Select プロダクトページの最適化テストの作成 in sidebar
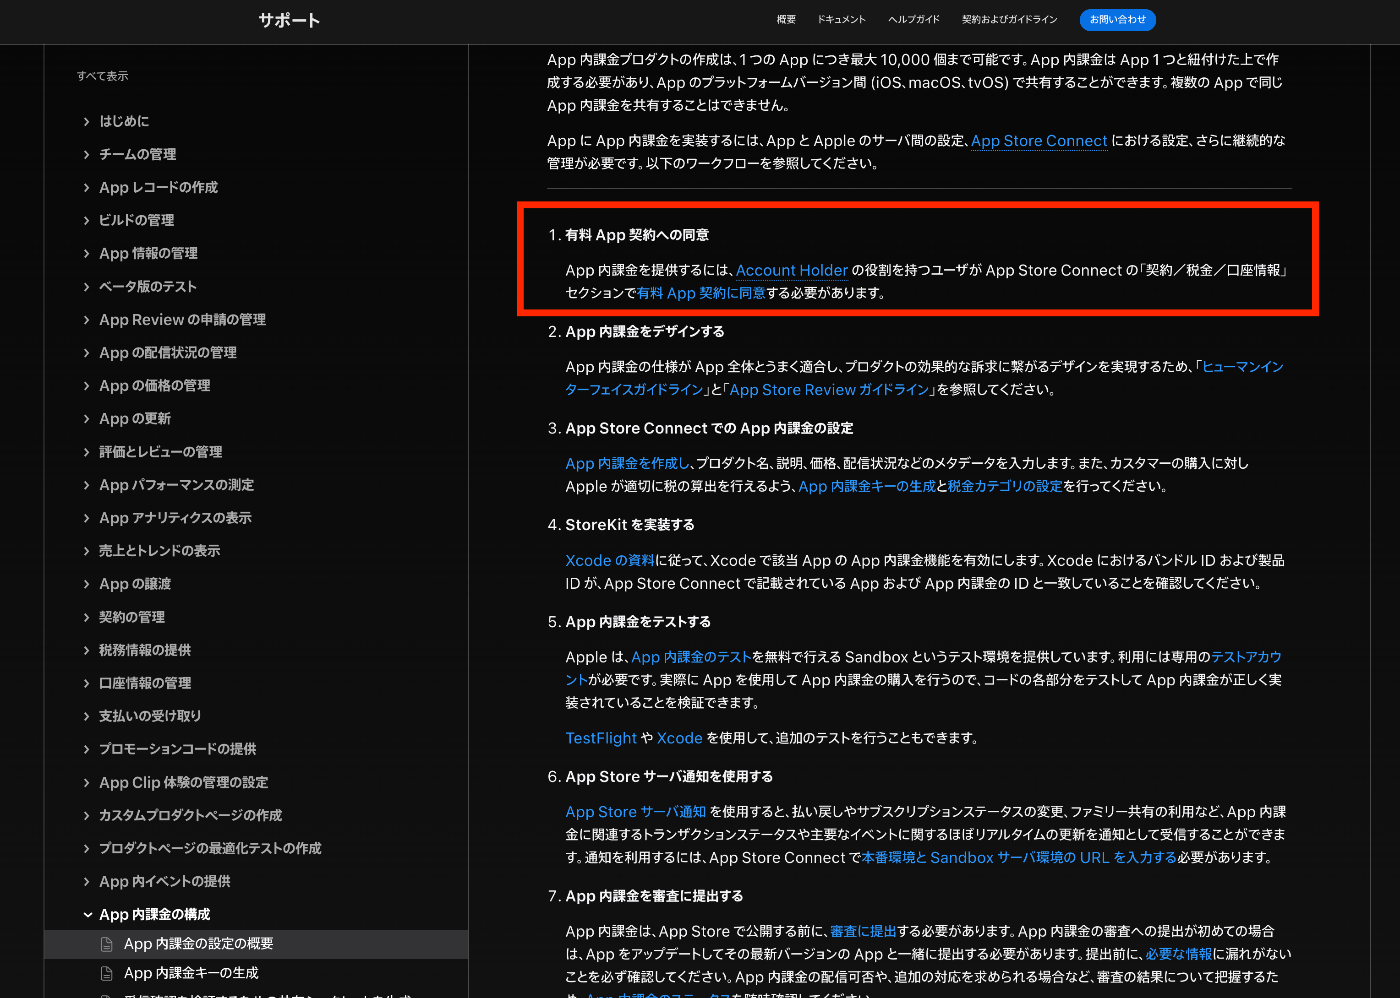The height and width of the screenshot is (998, 1400). [210, 849]
